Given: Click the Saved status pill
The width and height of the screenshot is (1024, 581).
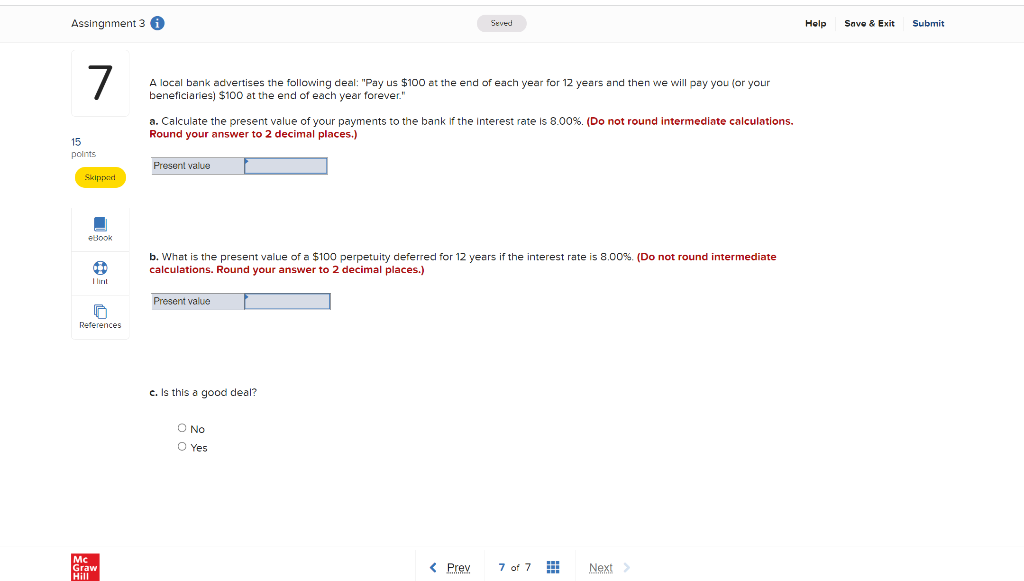Looking at the screenshot, I should click(501, 23).
